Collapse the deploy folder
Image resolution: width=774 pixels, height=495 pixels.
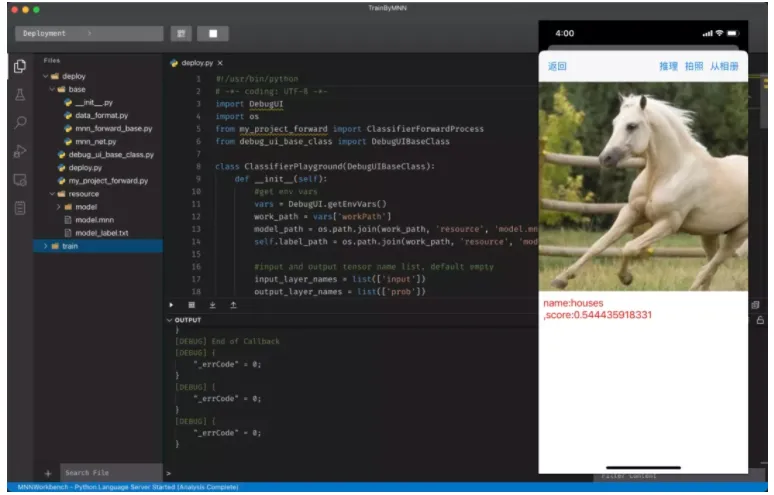pos(45,76)
